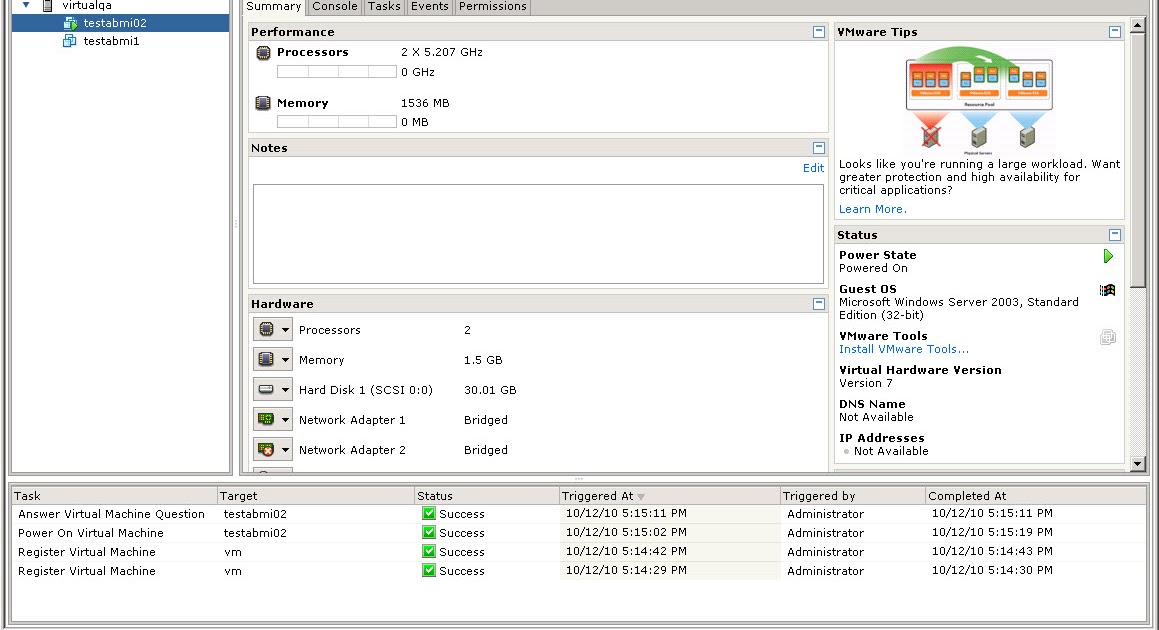This screenshot has width=1159, height=630.
Task: Click the Network Adapter 1 icon button
Action: (266, 419)
